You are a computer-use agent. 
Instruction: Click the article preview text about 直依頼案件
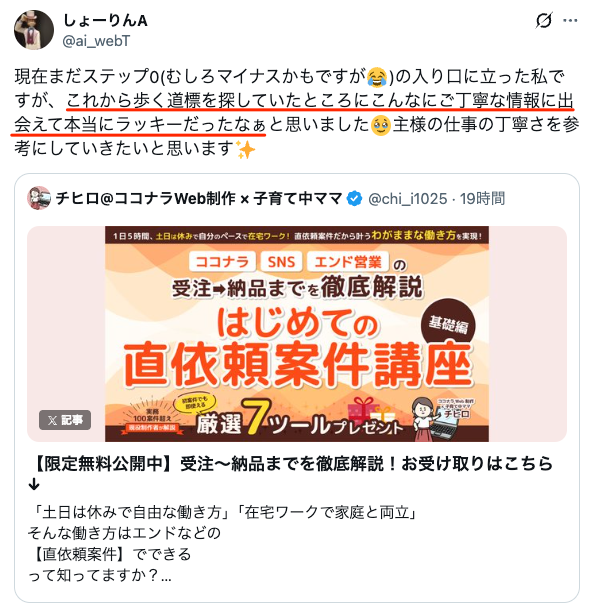tap(223, 544)
